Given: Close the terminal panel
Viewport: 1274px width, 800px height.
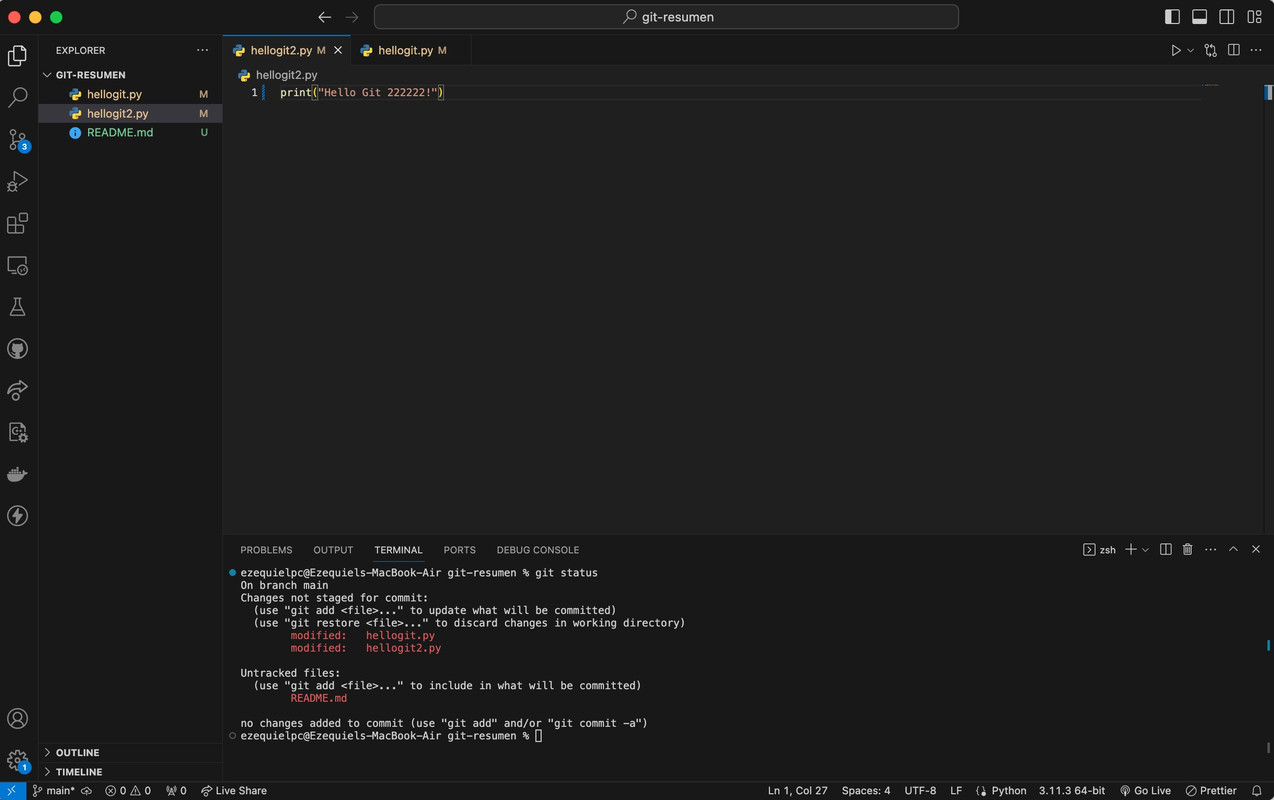Looking at the screenshot, I should 1256,550.
